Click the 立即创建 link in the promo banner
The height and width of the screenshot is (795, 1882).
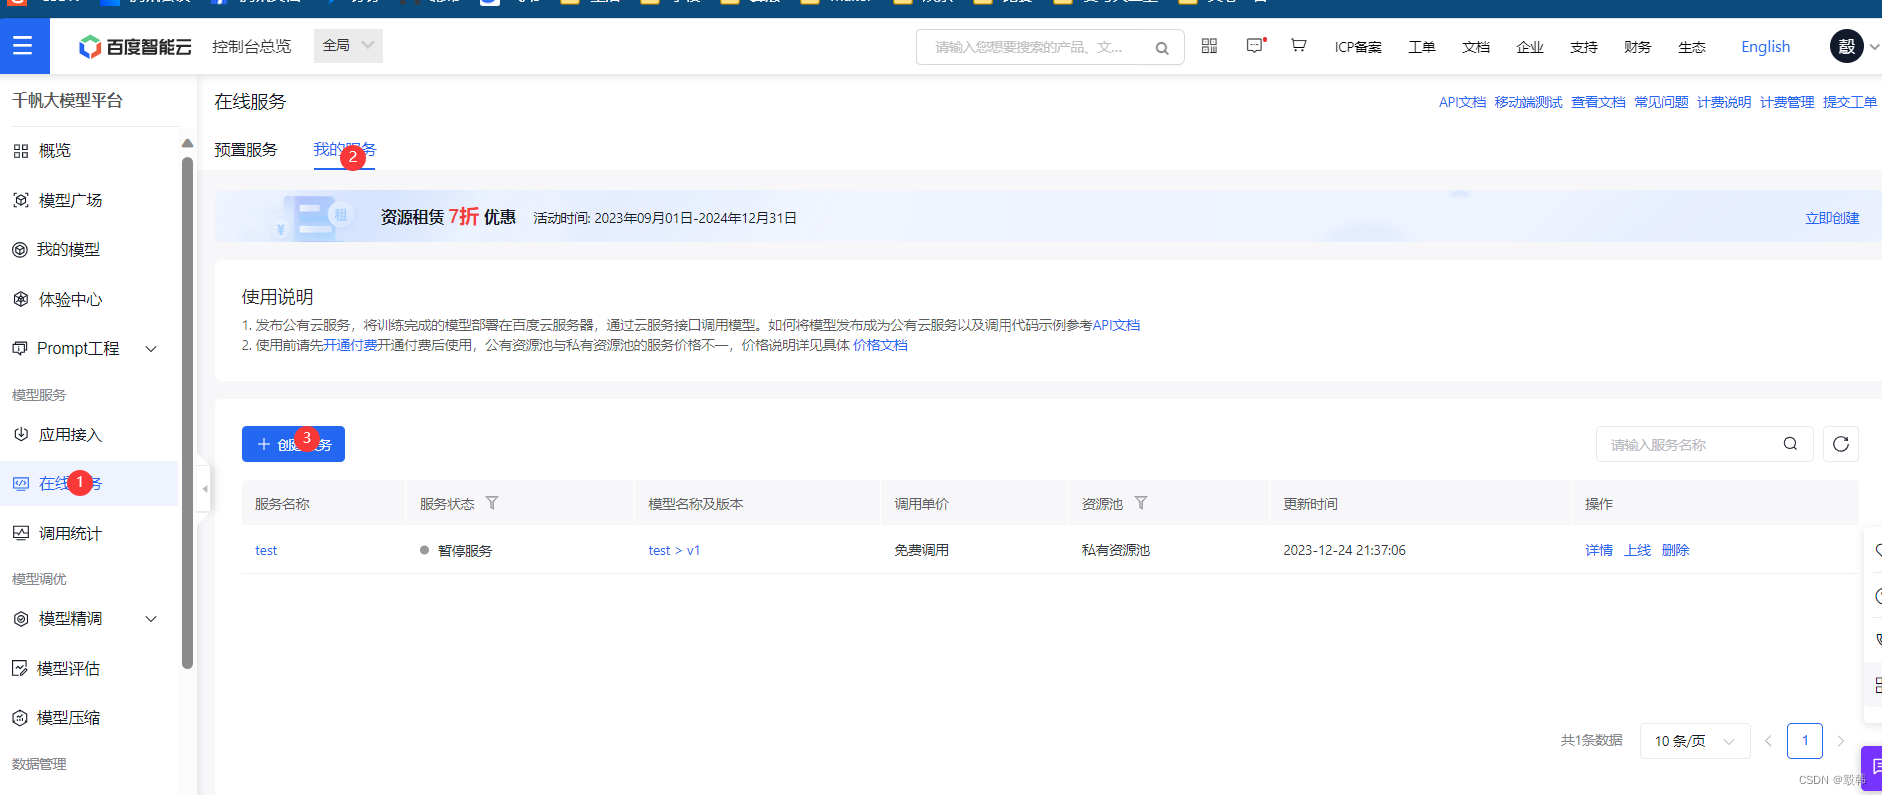pyautogui.click(x=1832, y=218)
